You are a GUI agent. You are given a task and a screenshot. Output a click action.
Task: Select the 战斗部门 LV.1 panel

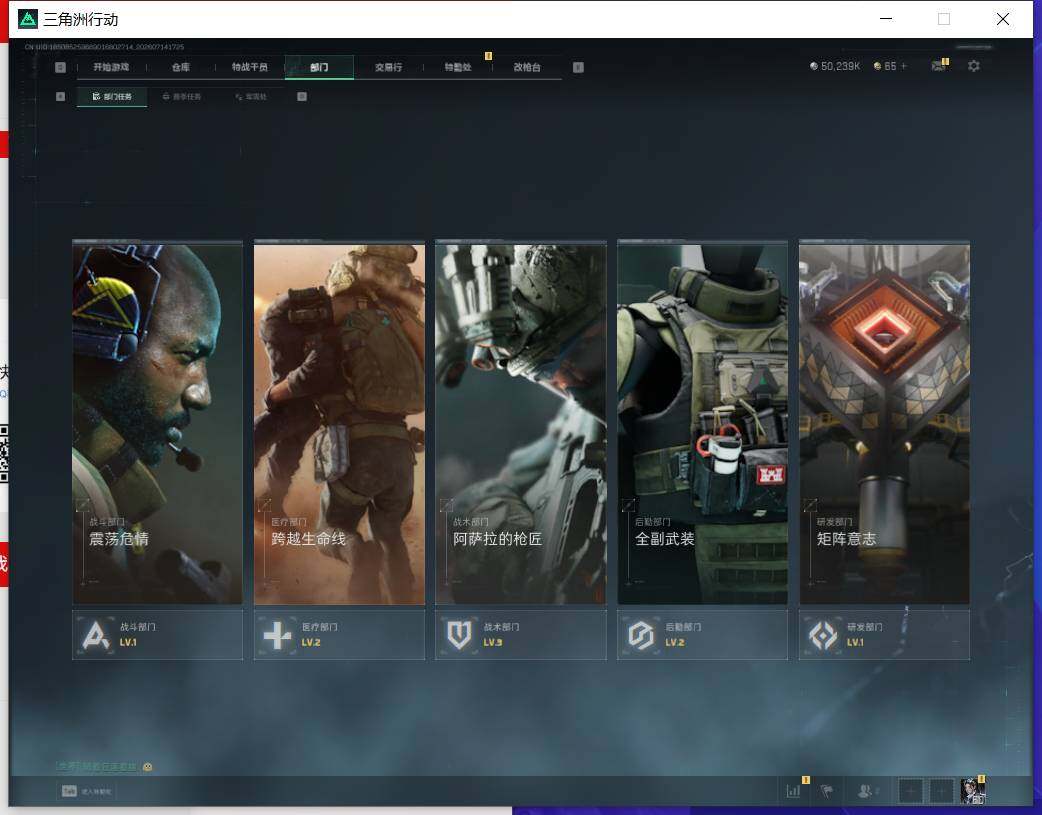(157, 635)
